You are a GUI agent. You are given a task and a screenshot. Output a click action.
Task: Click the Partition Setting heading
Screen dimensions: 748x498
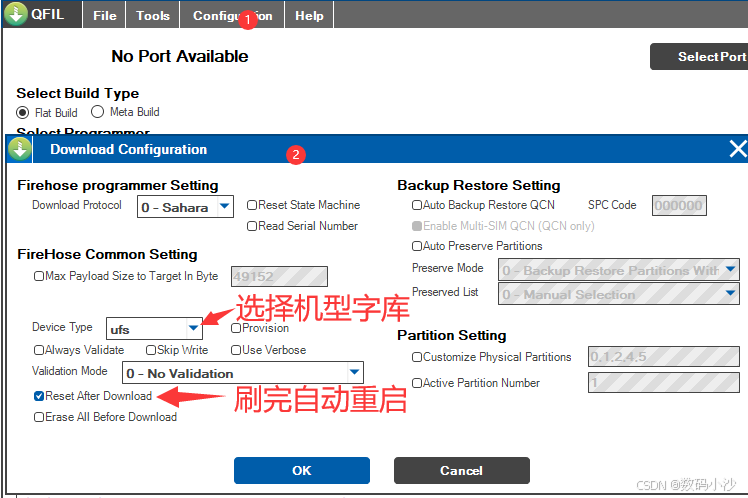tap(452, 335)
